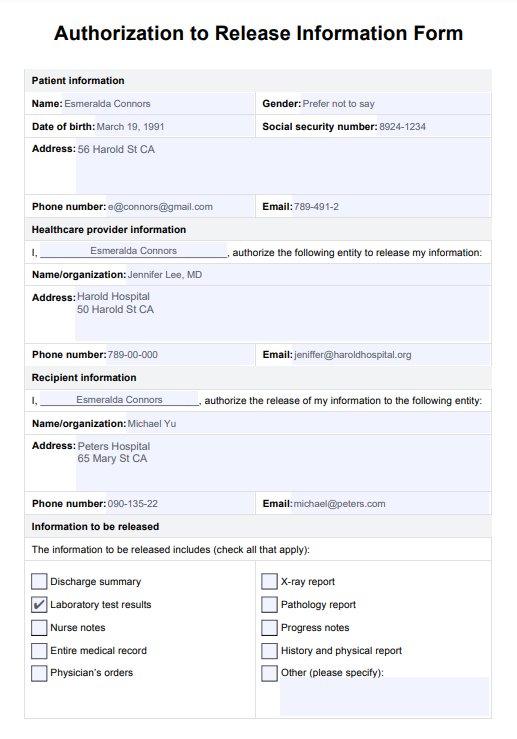Image resolution: width=517 pixels, height=739 pixels.
Task: Enable the Physician's orders checkbox
Action: pos(39,673)
